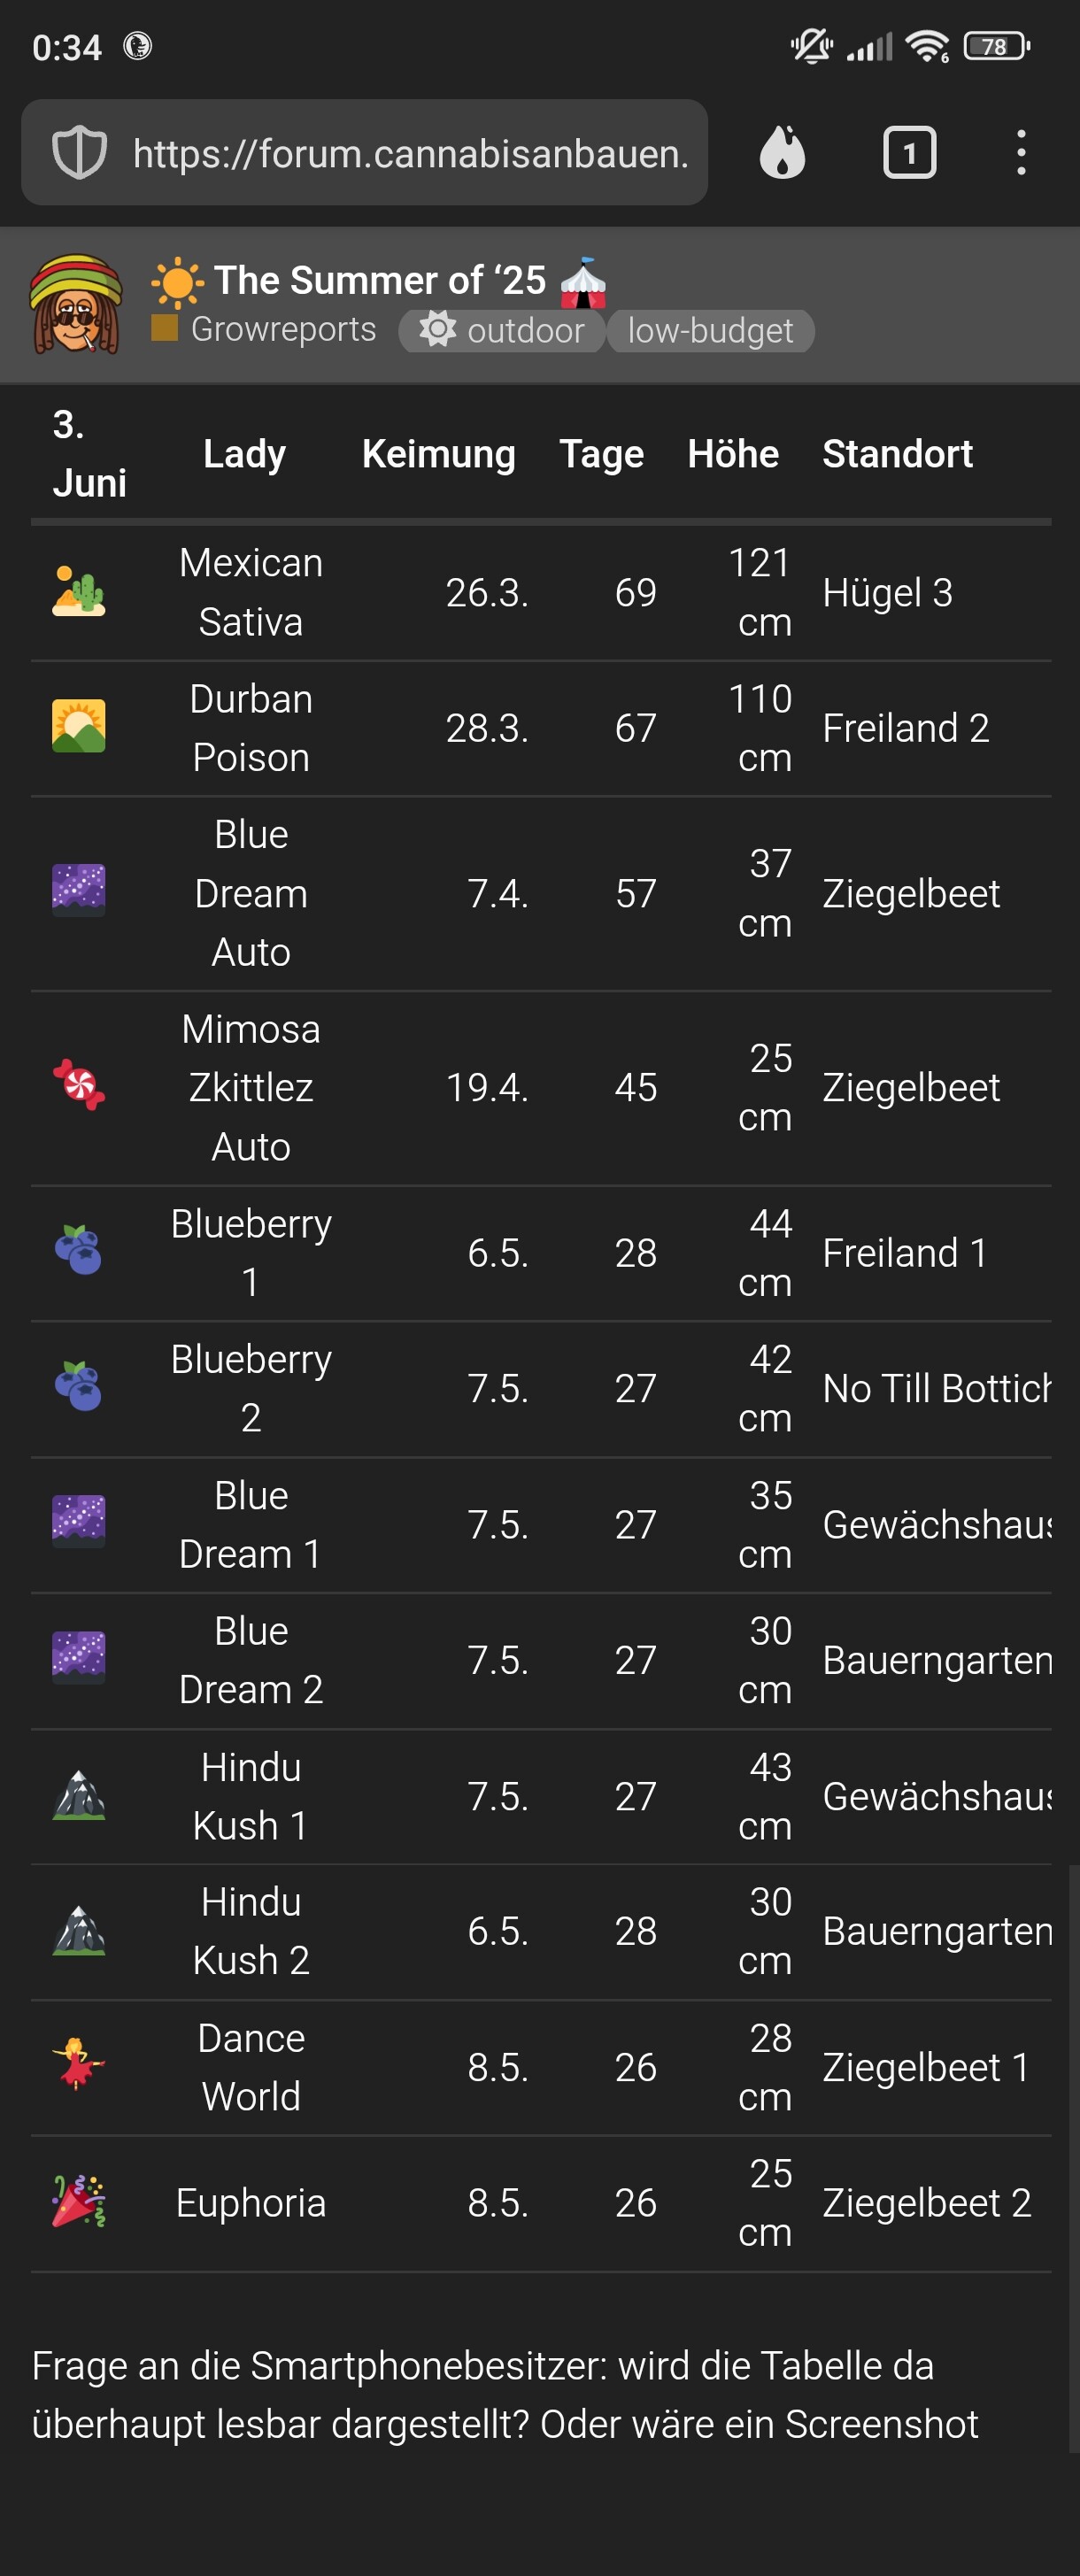1080x2576 pixels.
Task: Tap the cactus emoji beside Mexican Sativa
Action: (x=79, y=592)
